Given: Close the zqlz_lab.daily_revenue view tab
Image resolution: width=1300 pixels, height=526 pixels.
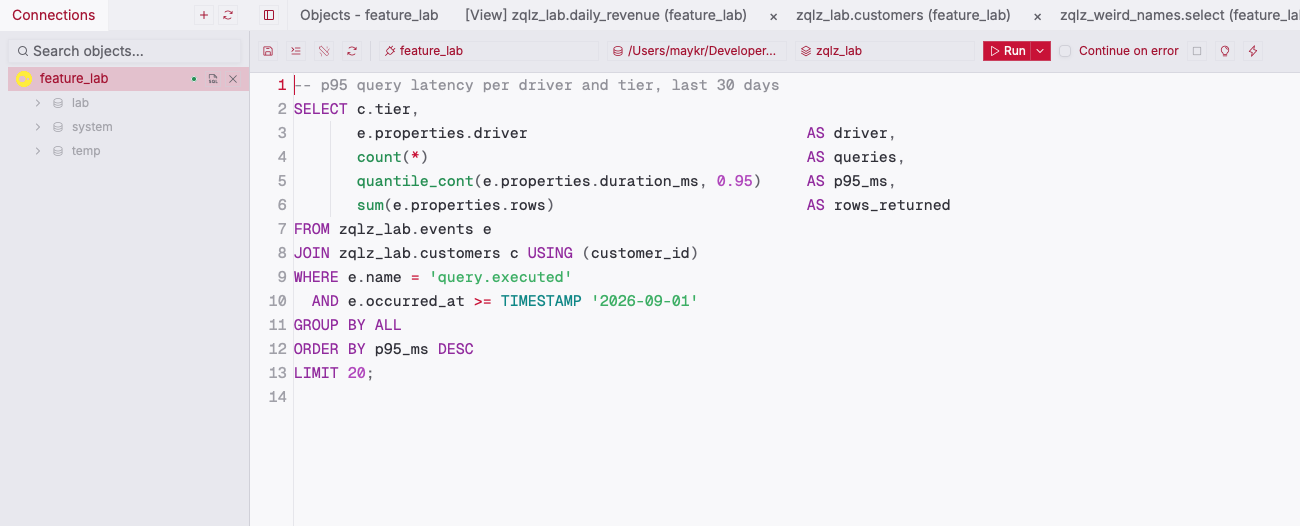Looking at the screenshot, I should [x=773, y=16].
